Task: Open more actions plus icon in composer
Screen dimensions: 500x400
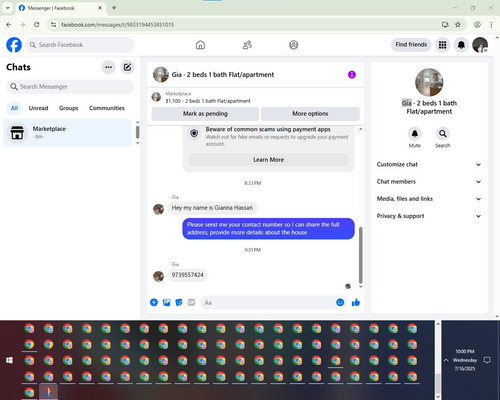Action: click(154, 302)
